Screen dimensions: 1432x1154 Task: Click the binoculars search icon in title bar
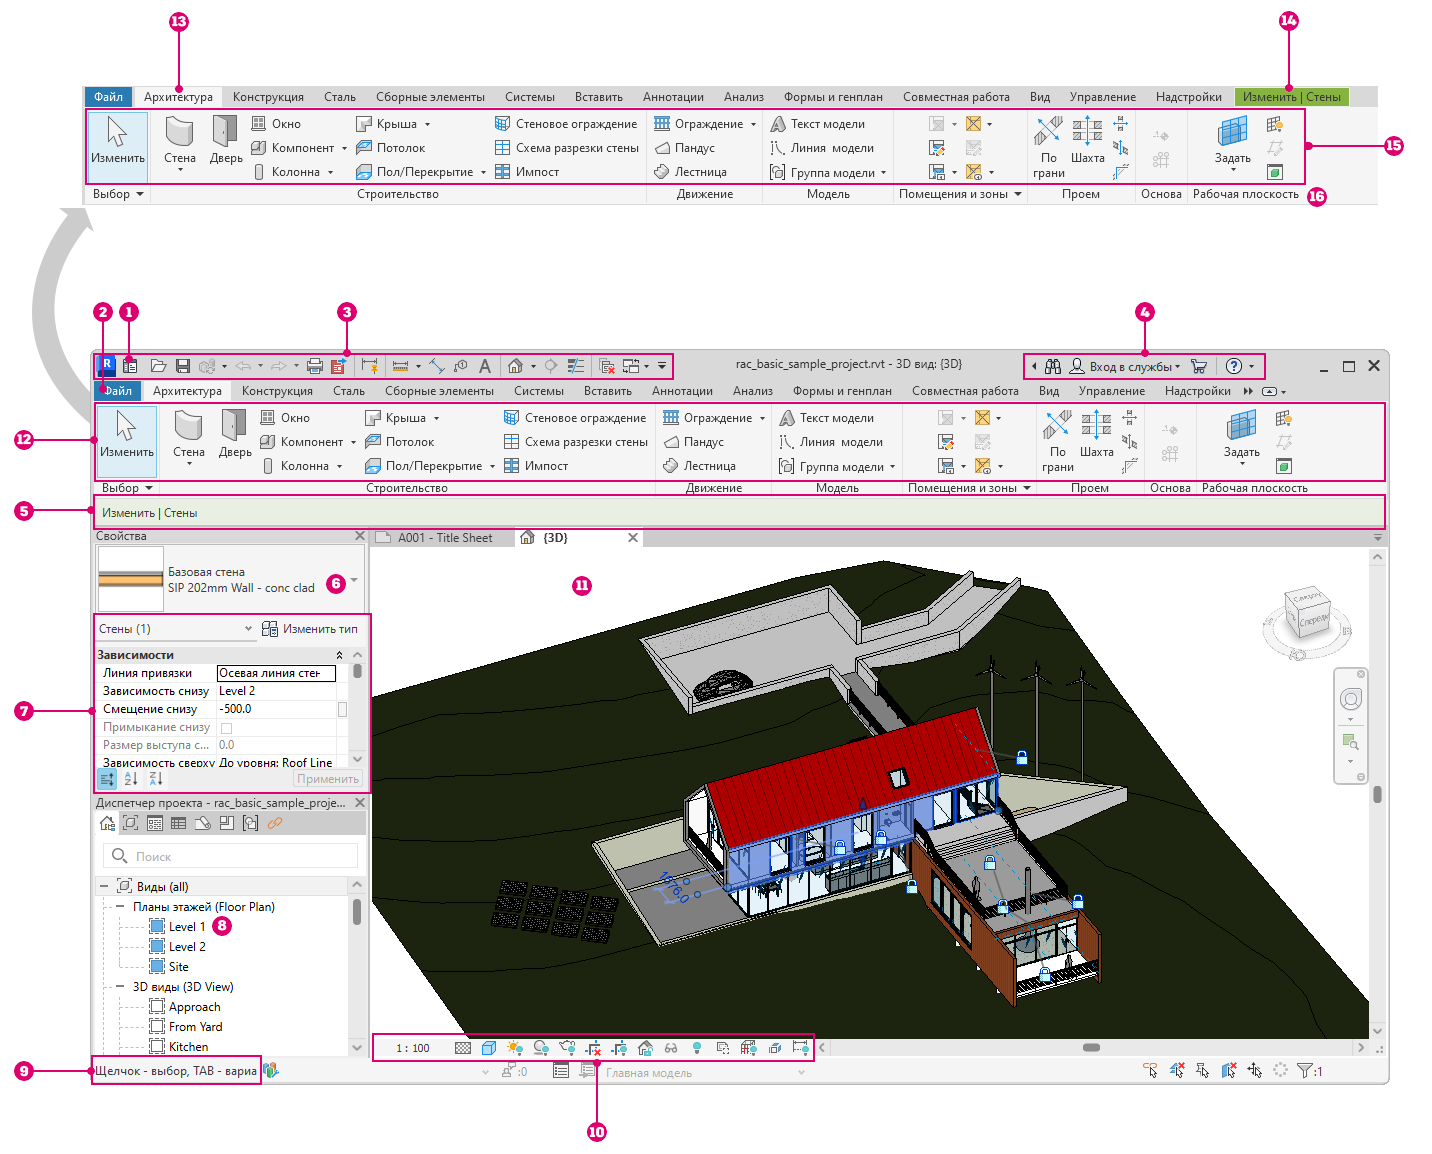coord(1053,367)
